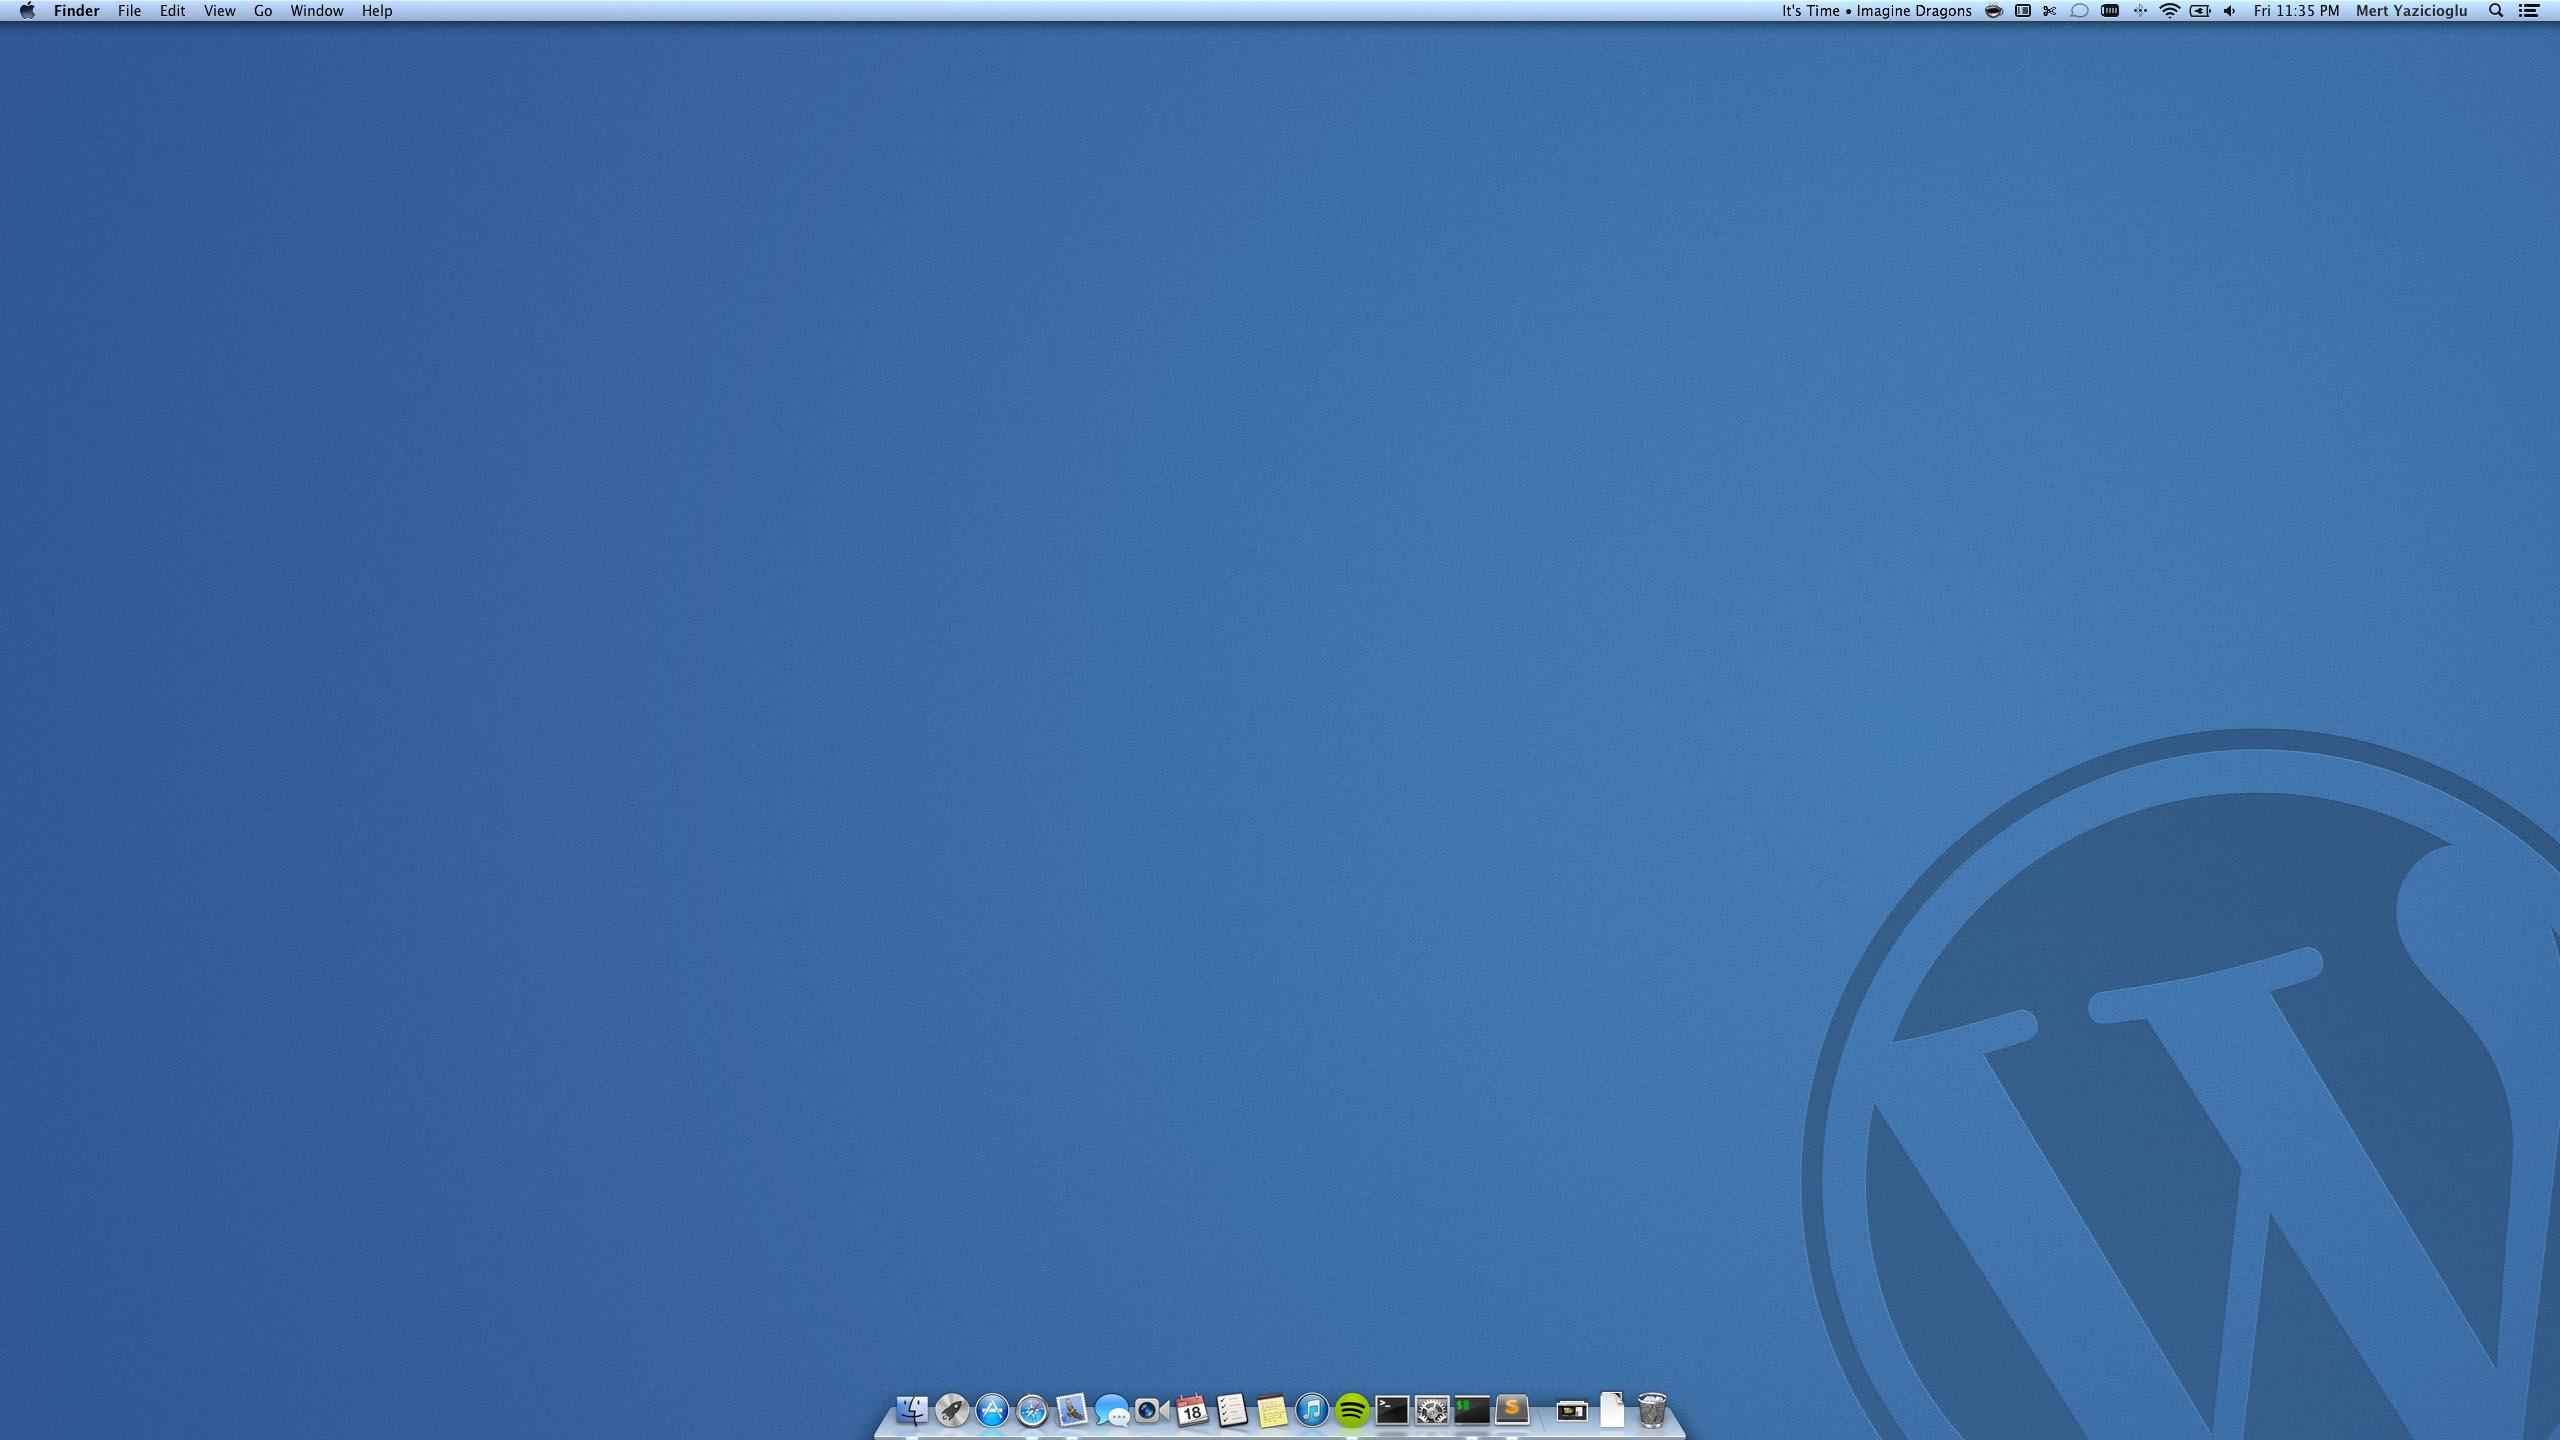Launch the App Store from Dock
The width and height of the screenshot is (2560, 1440).
coord(991,1410)
